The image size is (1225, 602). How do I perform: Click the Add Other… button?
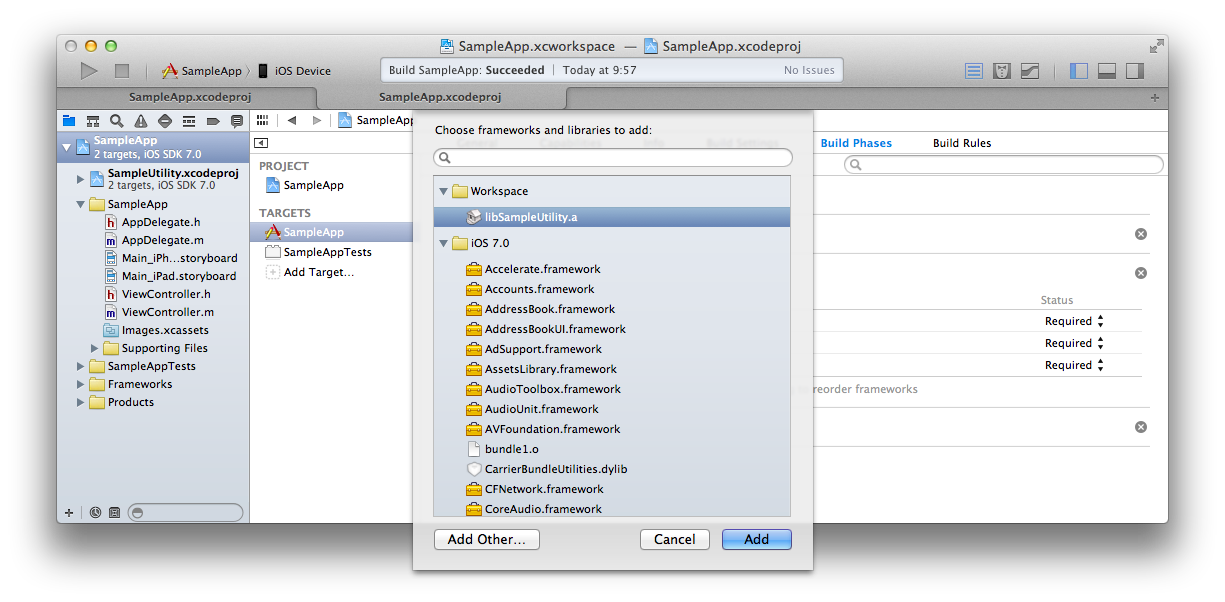pos(486,539)
